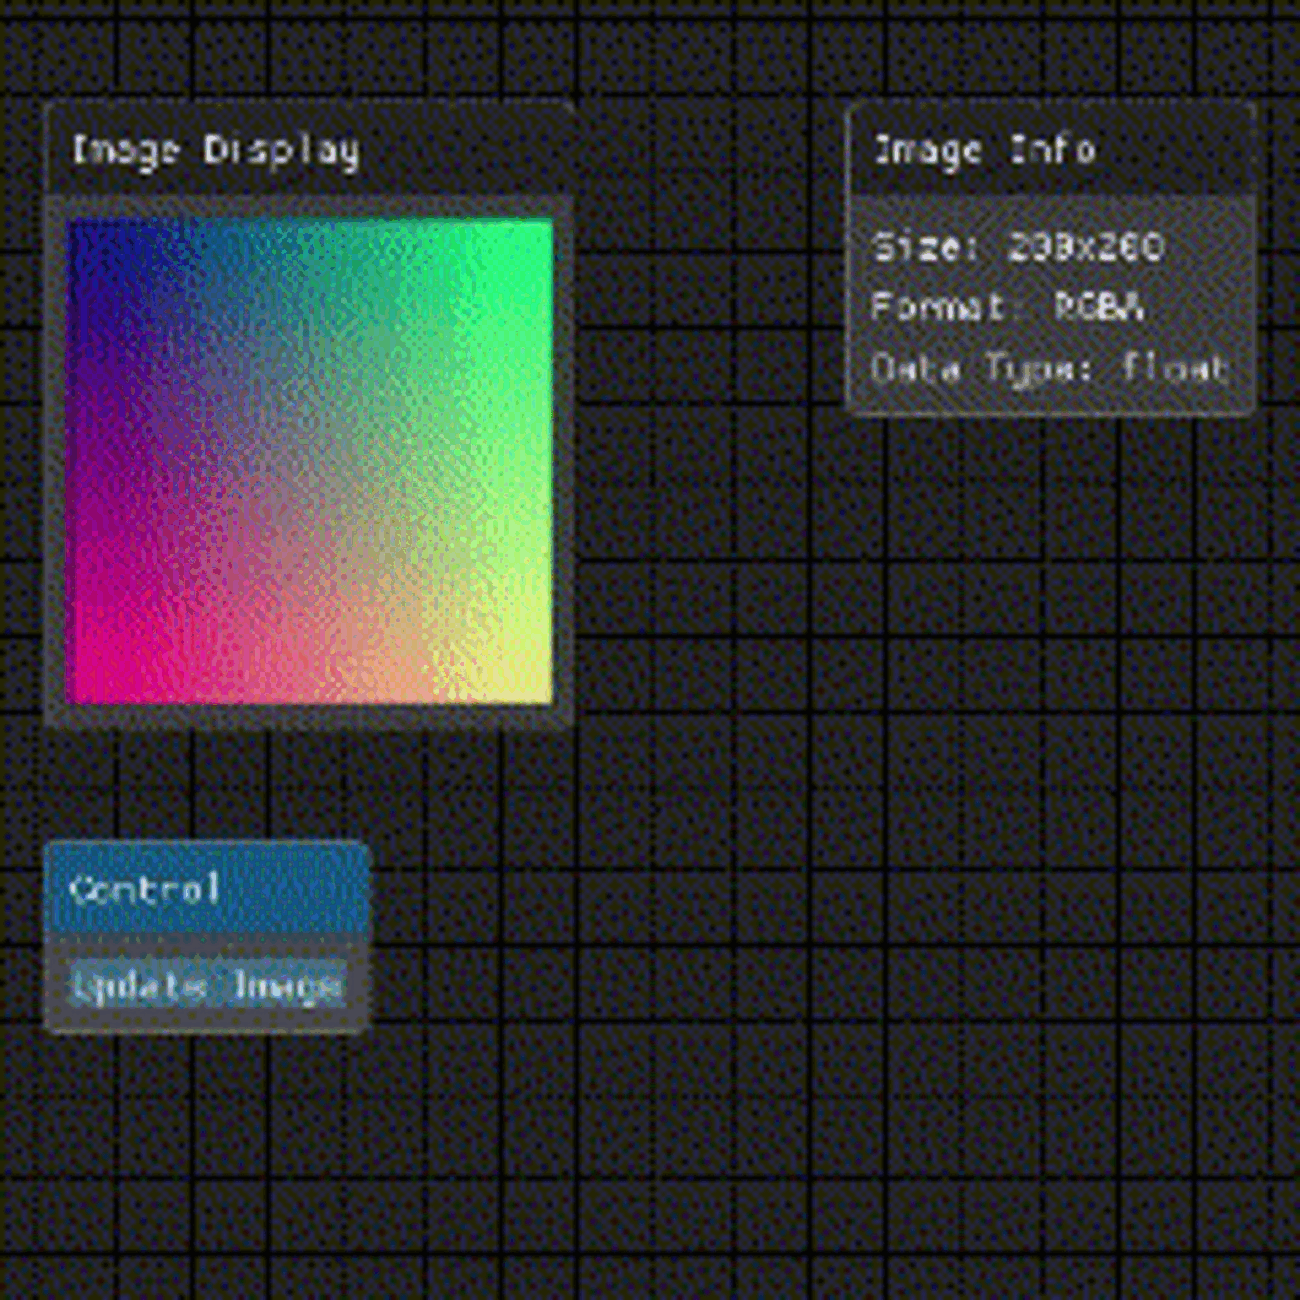Click the center of the gradient image
Viewport: 1300px width, 1300px height.
click(310, 460)
